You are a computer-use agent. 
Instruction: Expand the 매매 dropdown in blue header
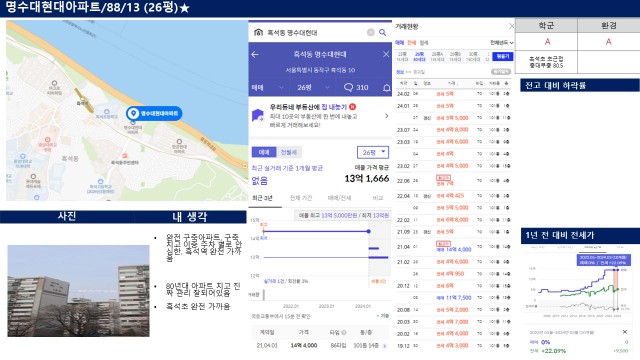point(268,87)
